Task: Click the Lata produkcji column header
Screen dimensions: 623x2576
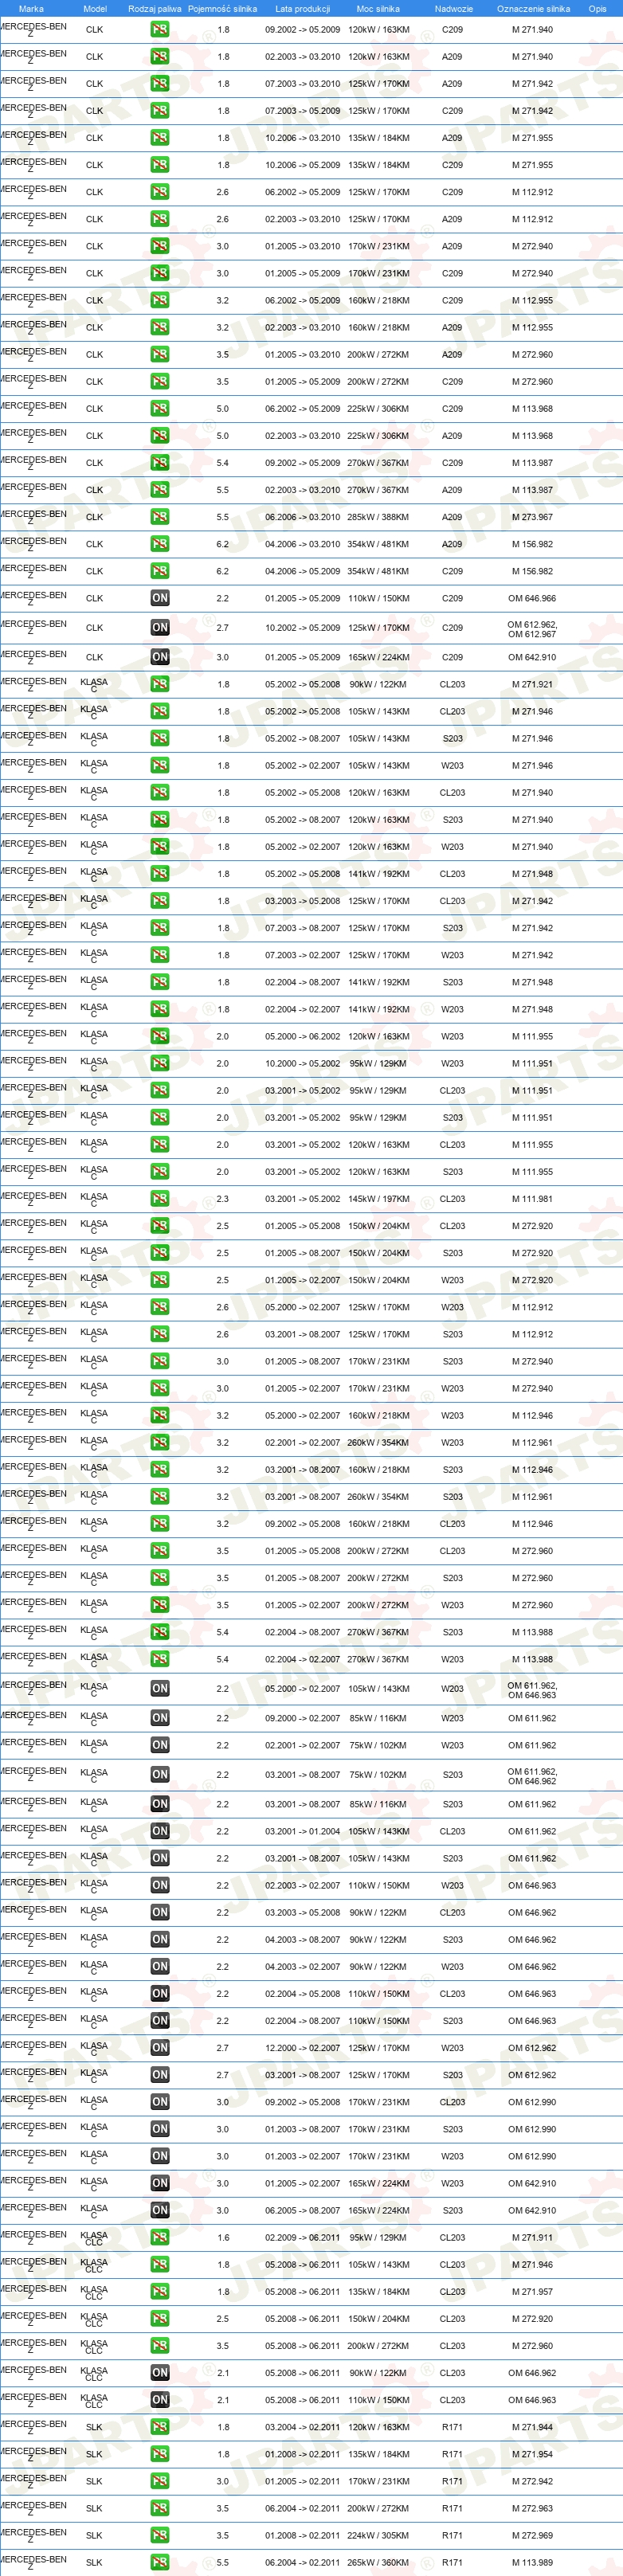Action: coord(302,8)
